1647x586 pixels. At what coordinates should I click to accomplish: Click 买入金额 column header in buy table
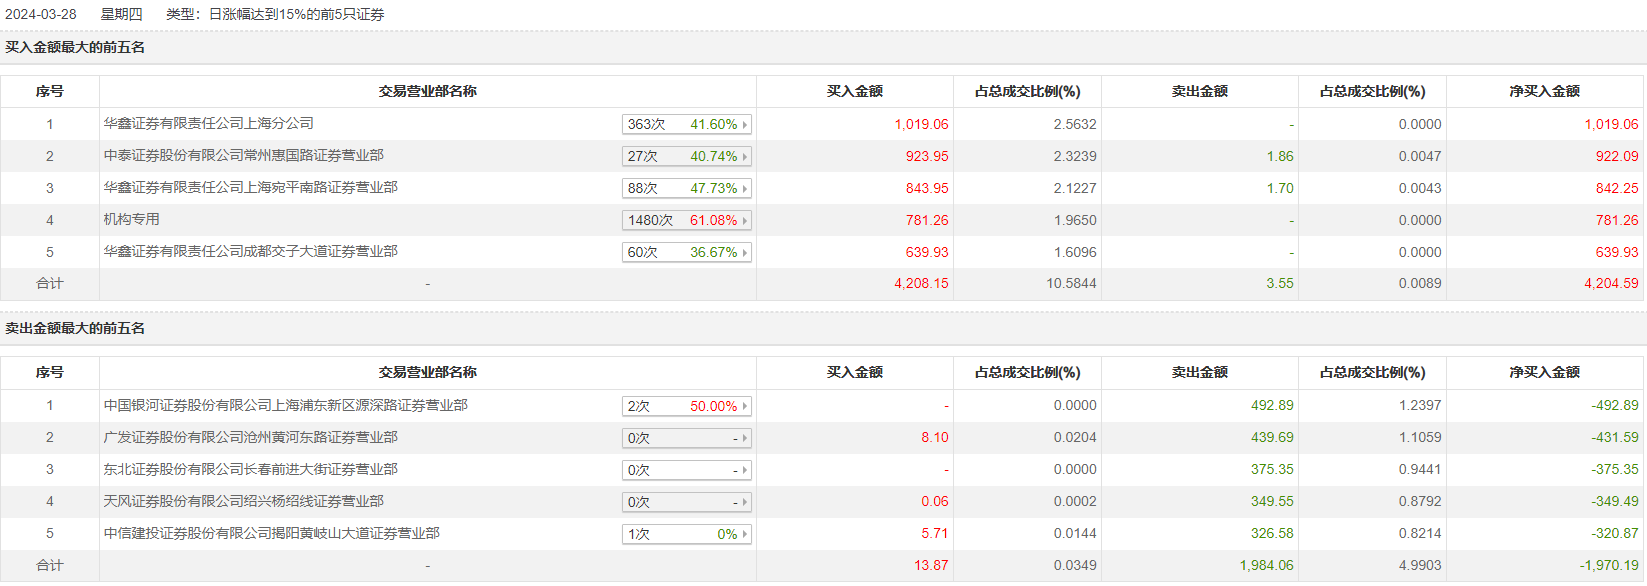click(x=854, y=91)
